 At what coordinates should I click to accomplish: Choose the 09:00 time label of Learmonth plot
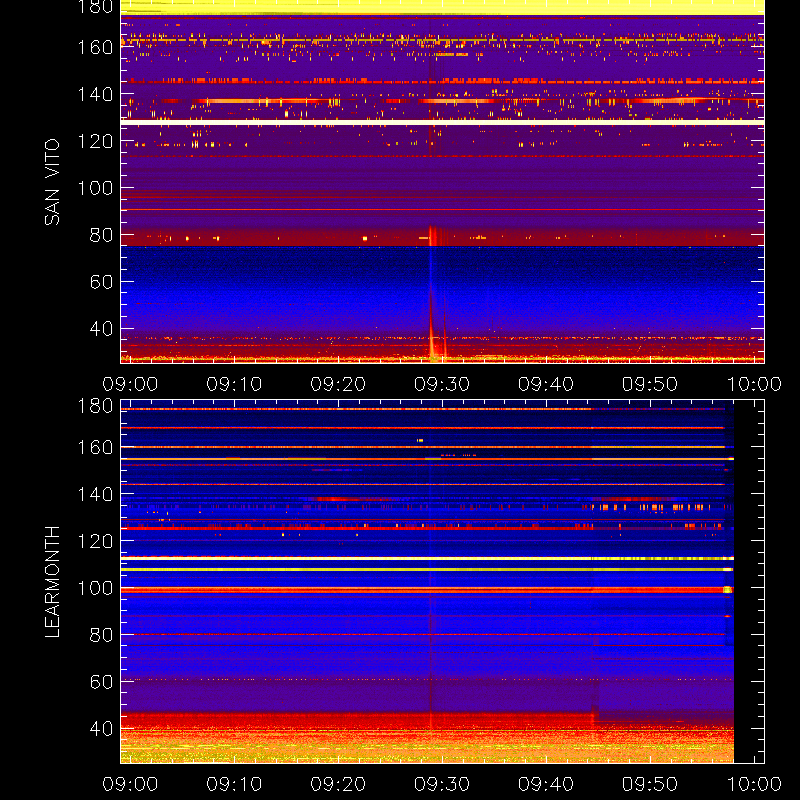(x=130, y=784)
